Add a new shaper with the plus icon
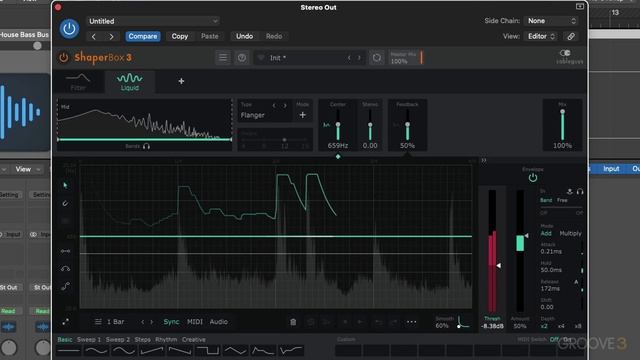 pyautogui.click(x=181, y=81)
